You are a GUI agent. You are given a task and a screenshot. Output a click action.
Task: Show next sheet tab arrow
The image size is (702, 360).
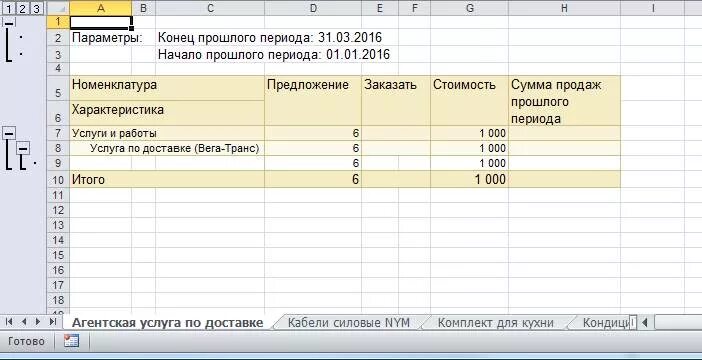point(38,322)
